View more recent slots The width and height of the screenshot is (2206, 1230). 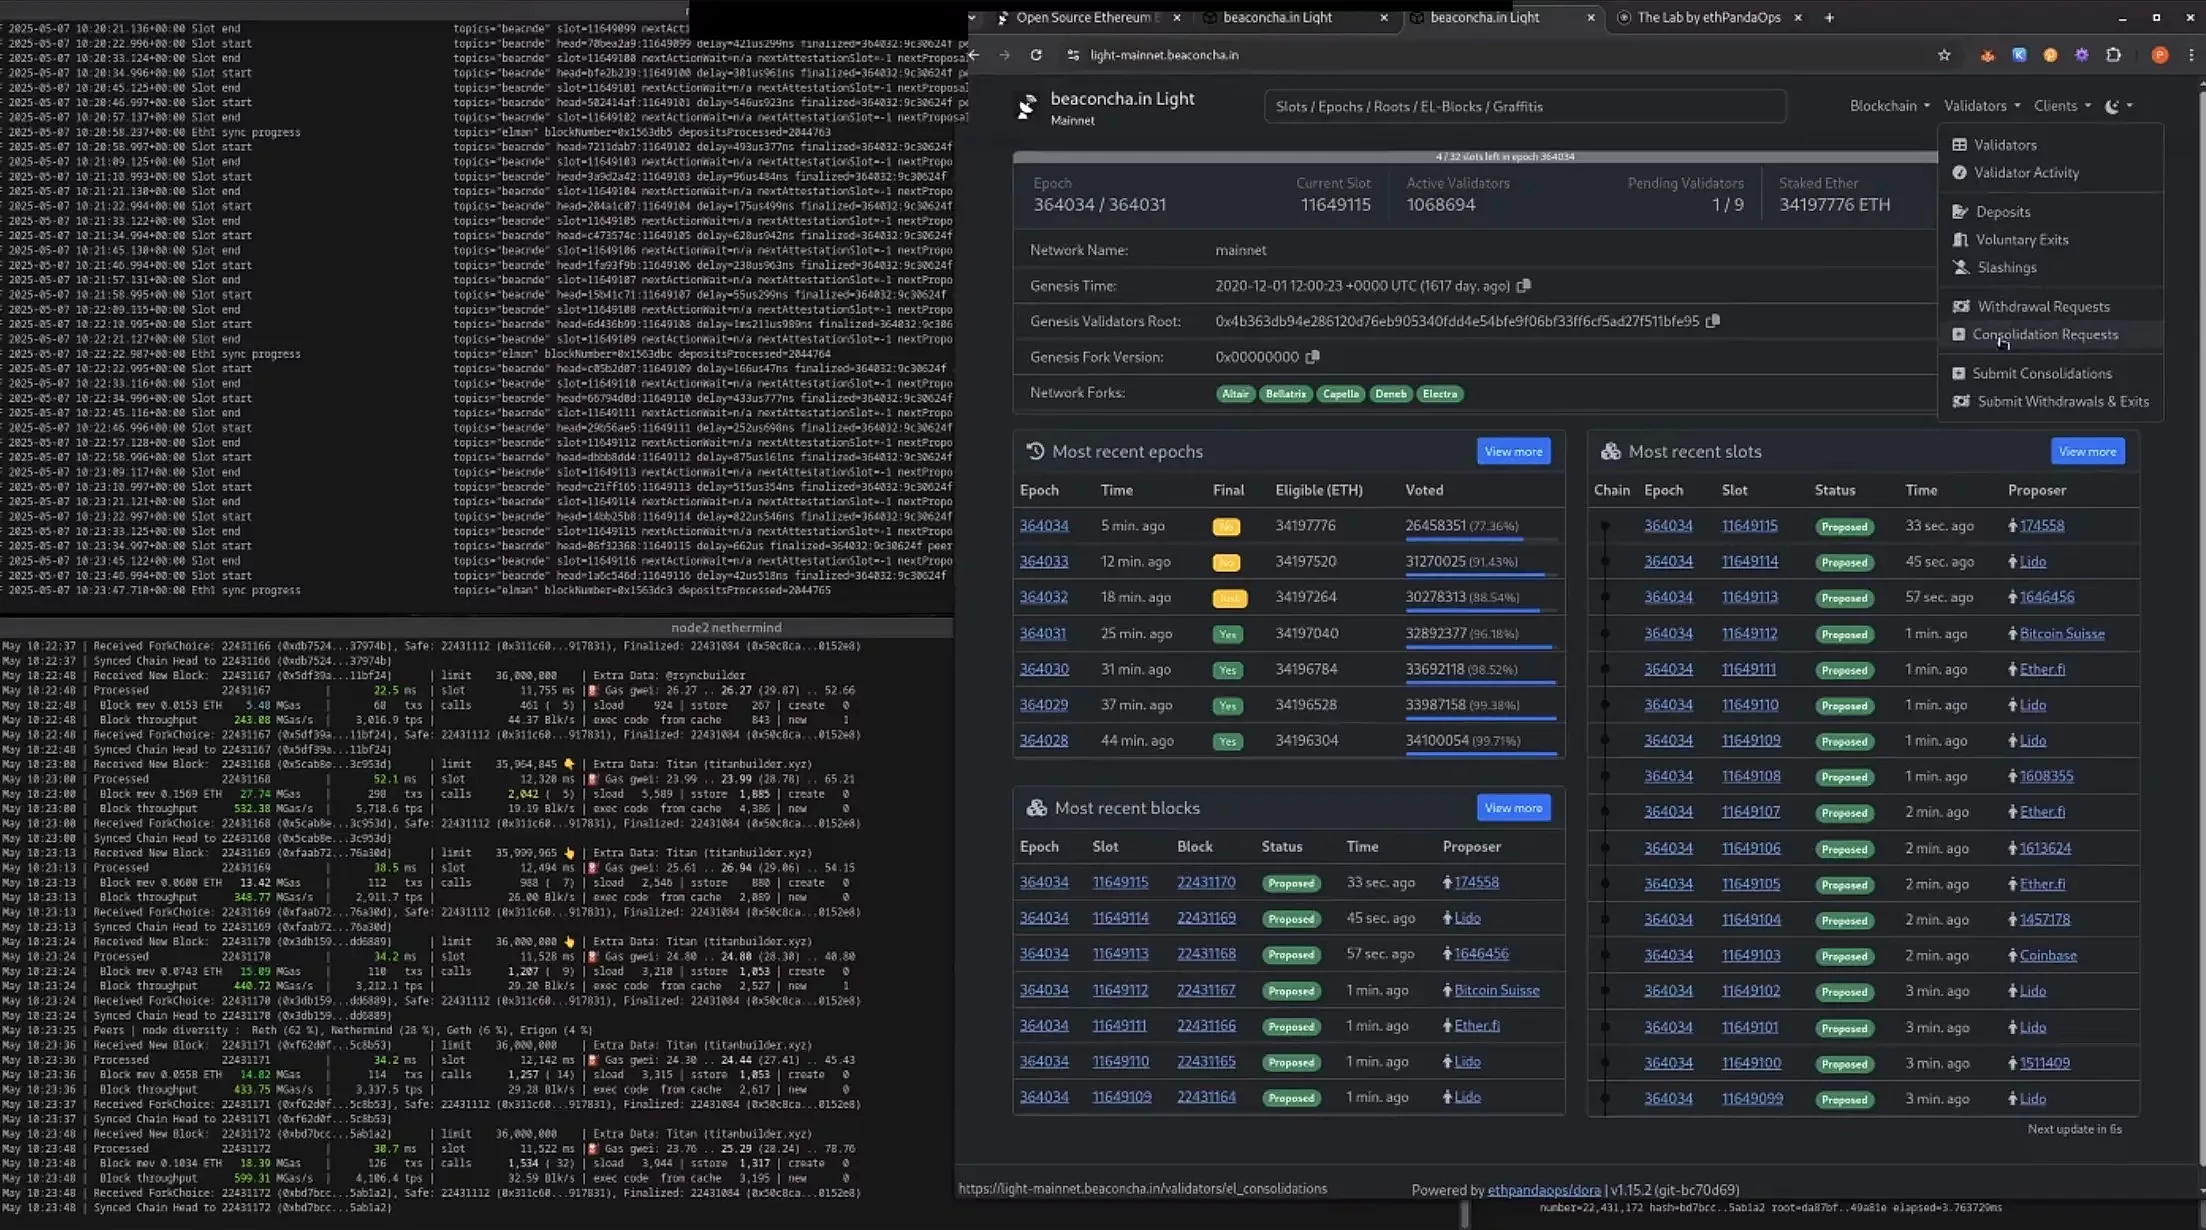coord(2087,451)
